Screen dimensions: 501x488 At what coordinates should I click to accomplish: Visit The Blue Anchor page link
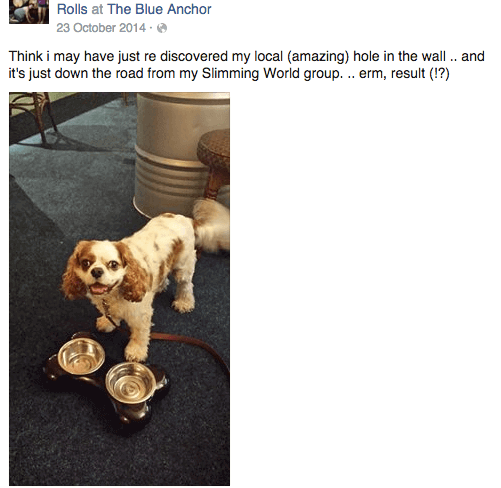click(x=159, y=9)
